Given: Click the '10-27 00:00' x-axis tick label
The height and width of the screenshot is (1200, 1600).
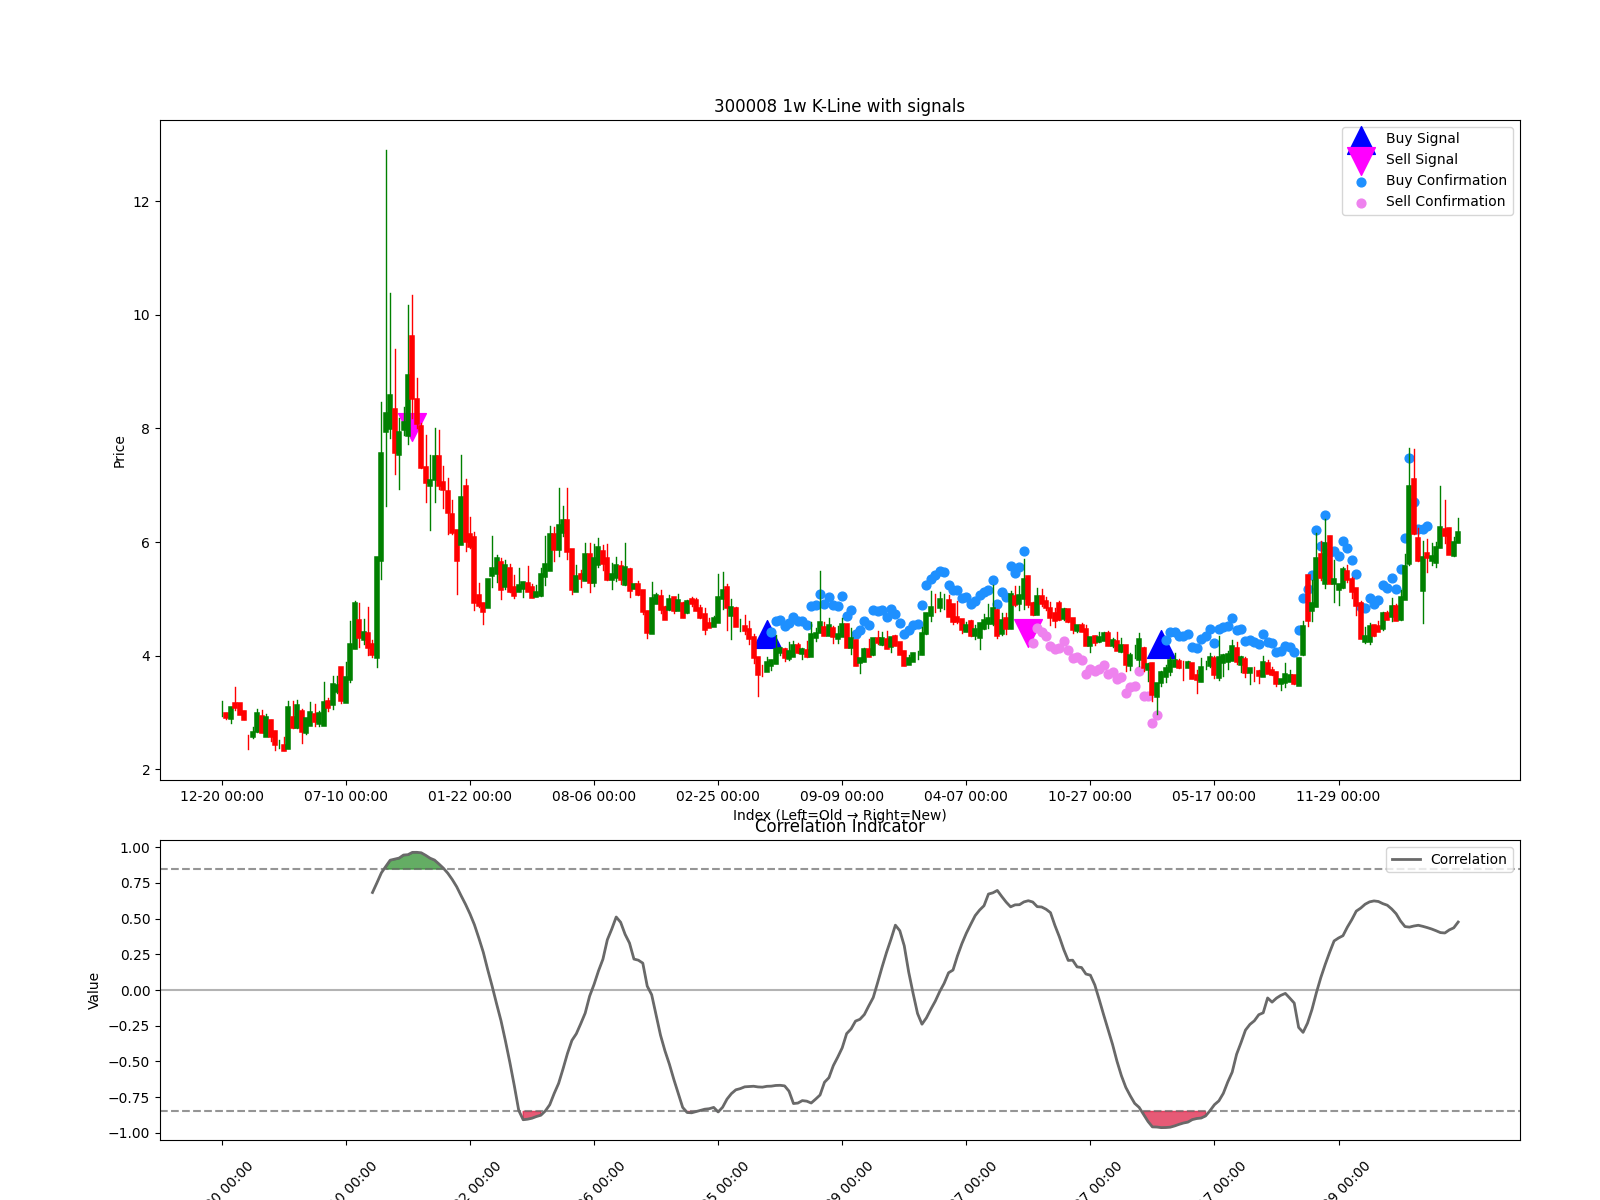Looking at the screenshot, I should tap(1090, 797).
